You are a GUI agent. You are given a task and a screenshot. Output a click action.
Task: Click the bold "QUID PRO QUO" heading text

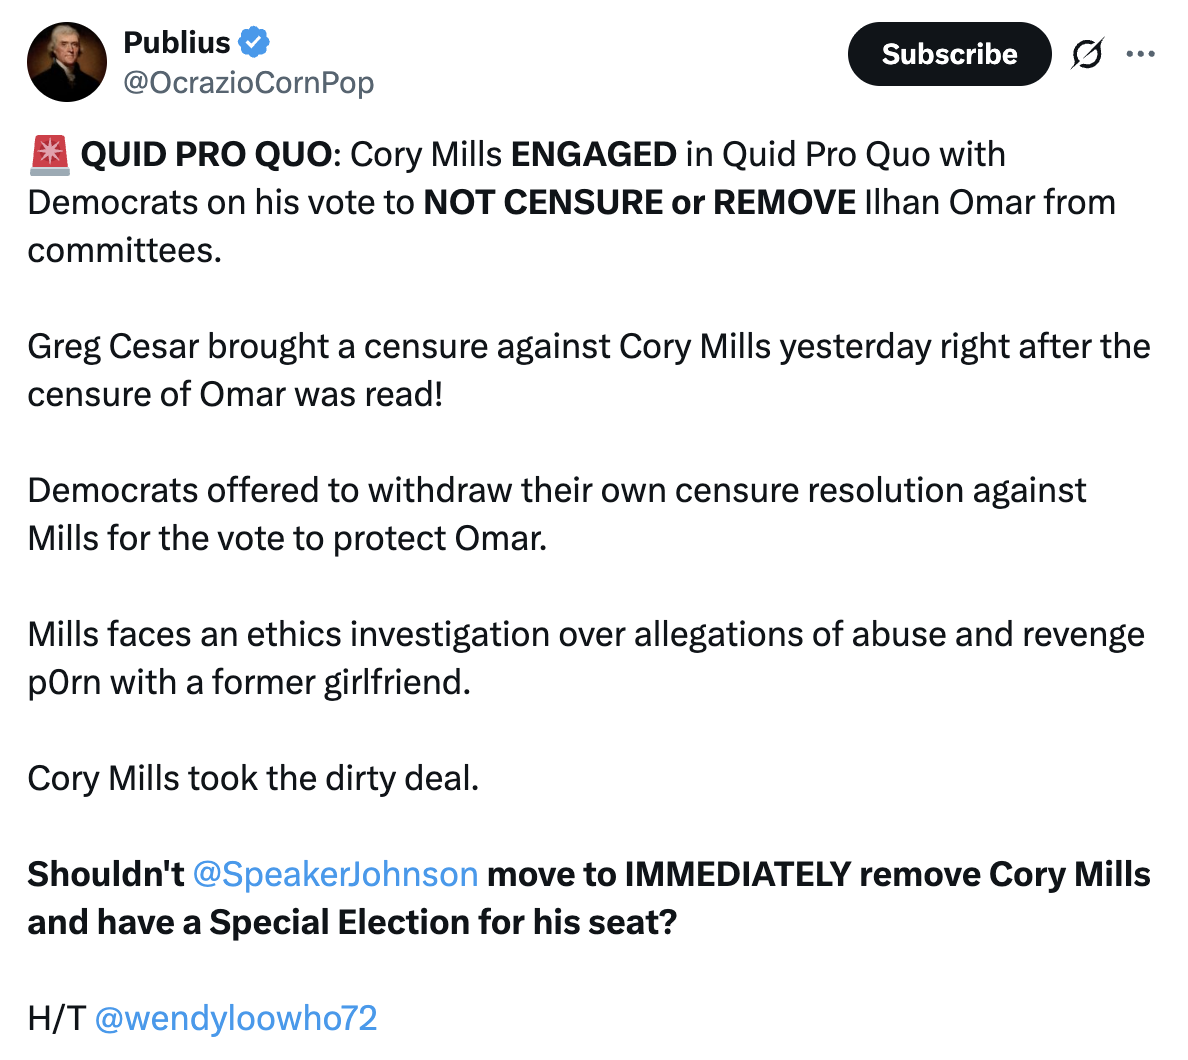(206, 155)
